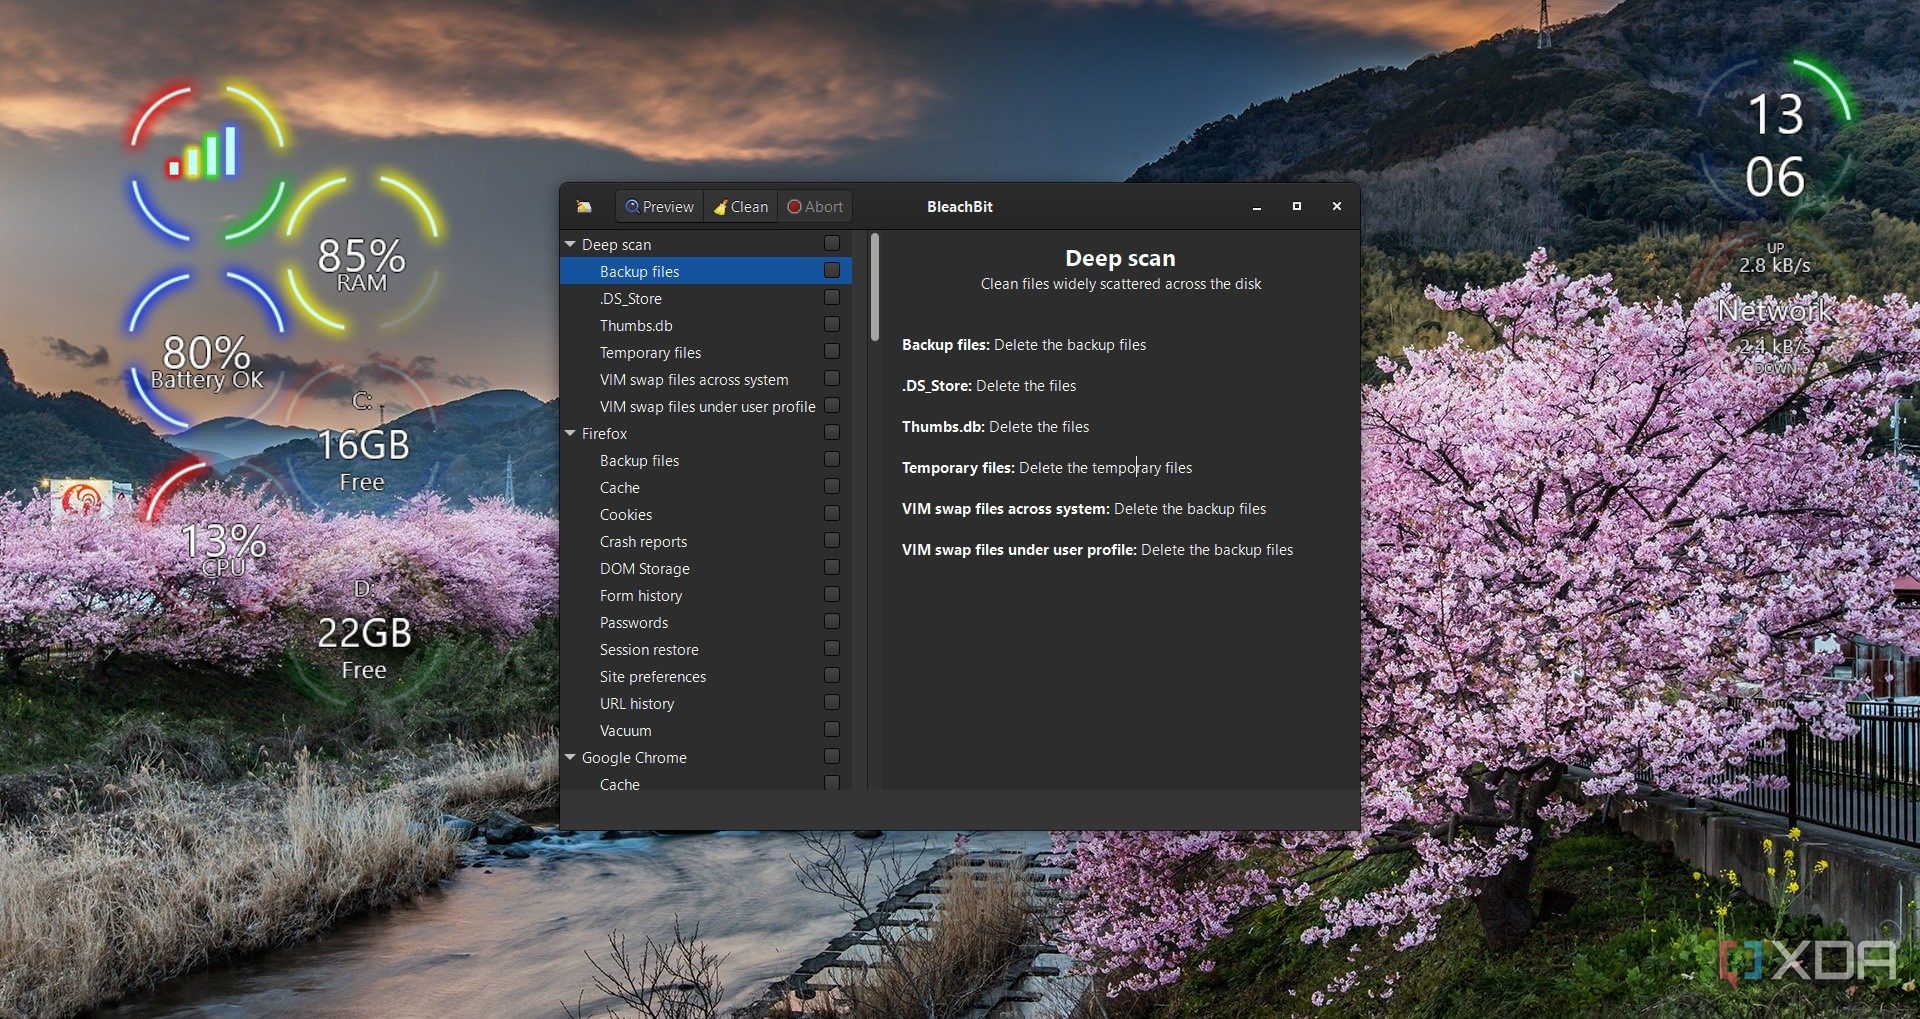1920x1019 pixels.
Task: Enable the Google Chrome group checkbox
Action: (831, 756)
